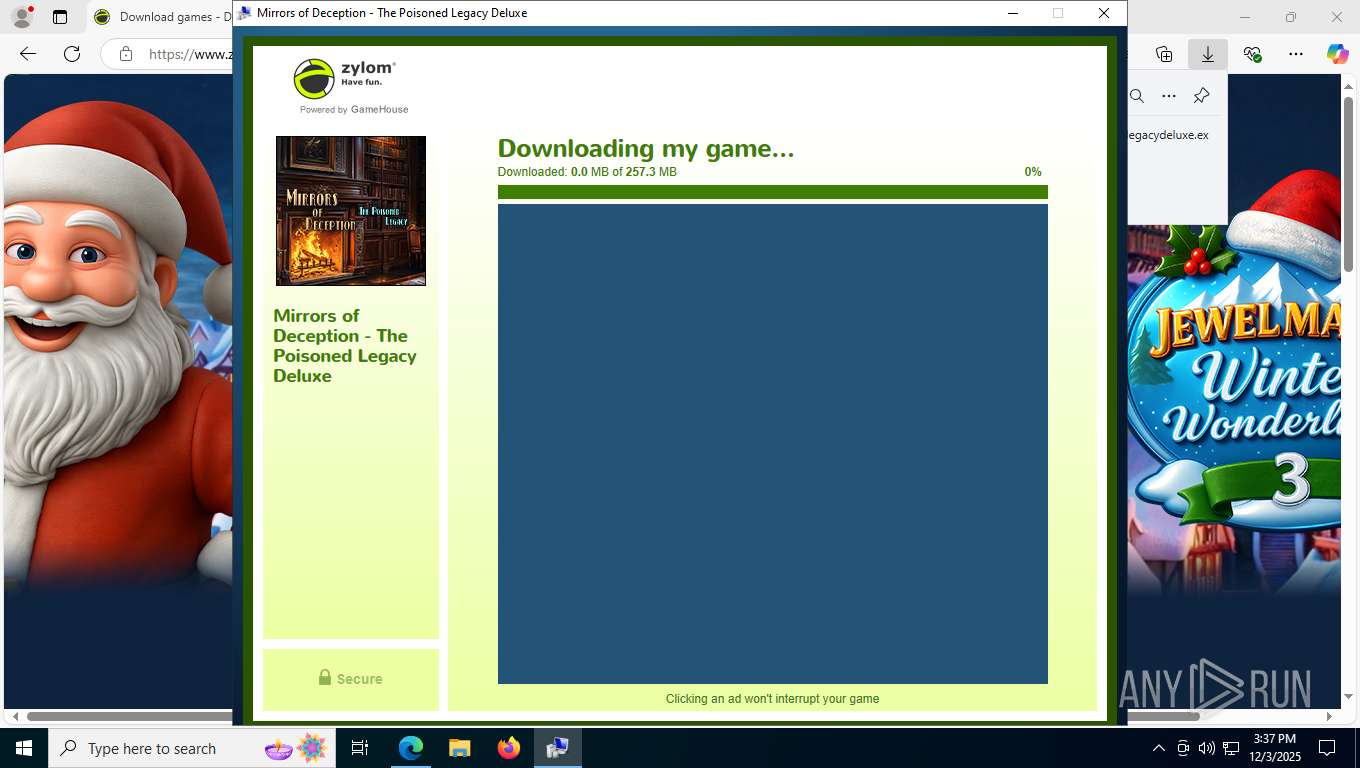Click the installer app taskbar icon

tap(558, 748)
